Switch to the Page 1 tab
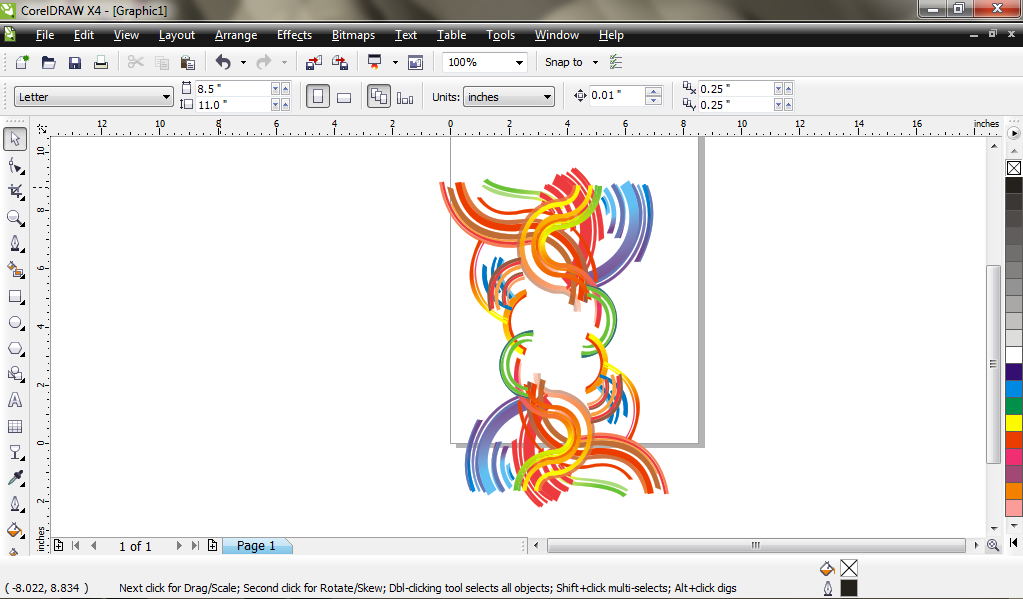The image size is (1023, 599). (256, 545)
